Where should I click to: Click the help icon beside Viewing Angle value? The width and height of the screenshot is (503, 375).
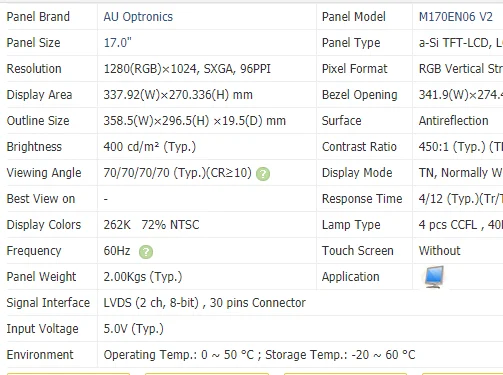263,174
